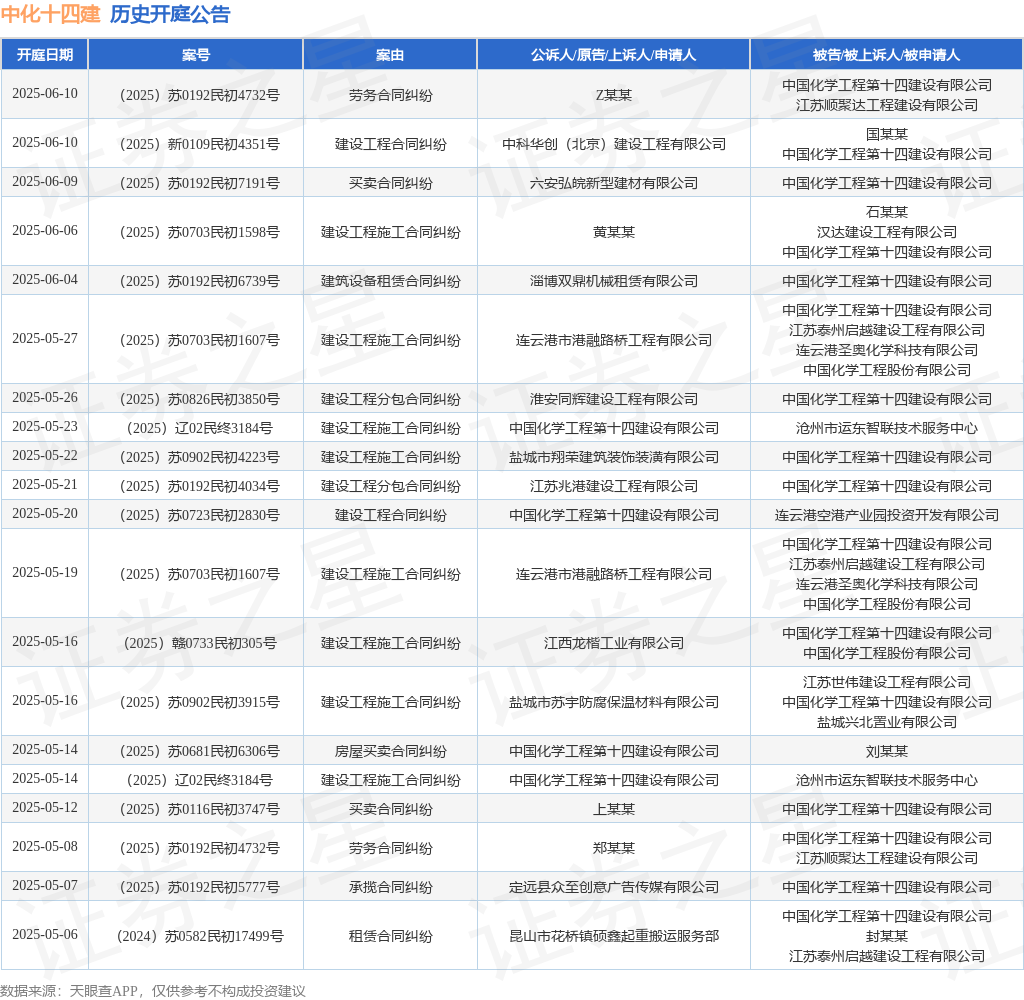Image resolution: width=1024 pixels, height=1000 pixels.
Task: Click defendant "盐城兴北置业有限公司"
Action: point(887,722)
